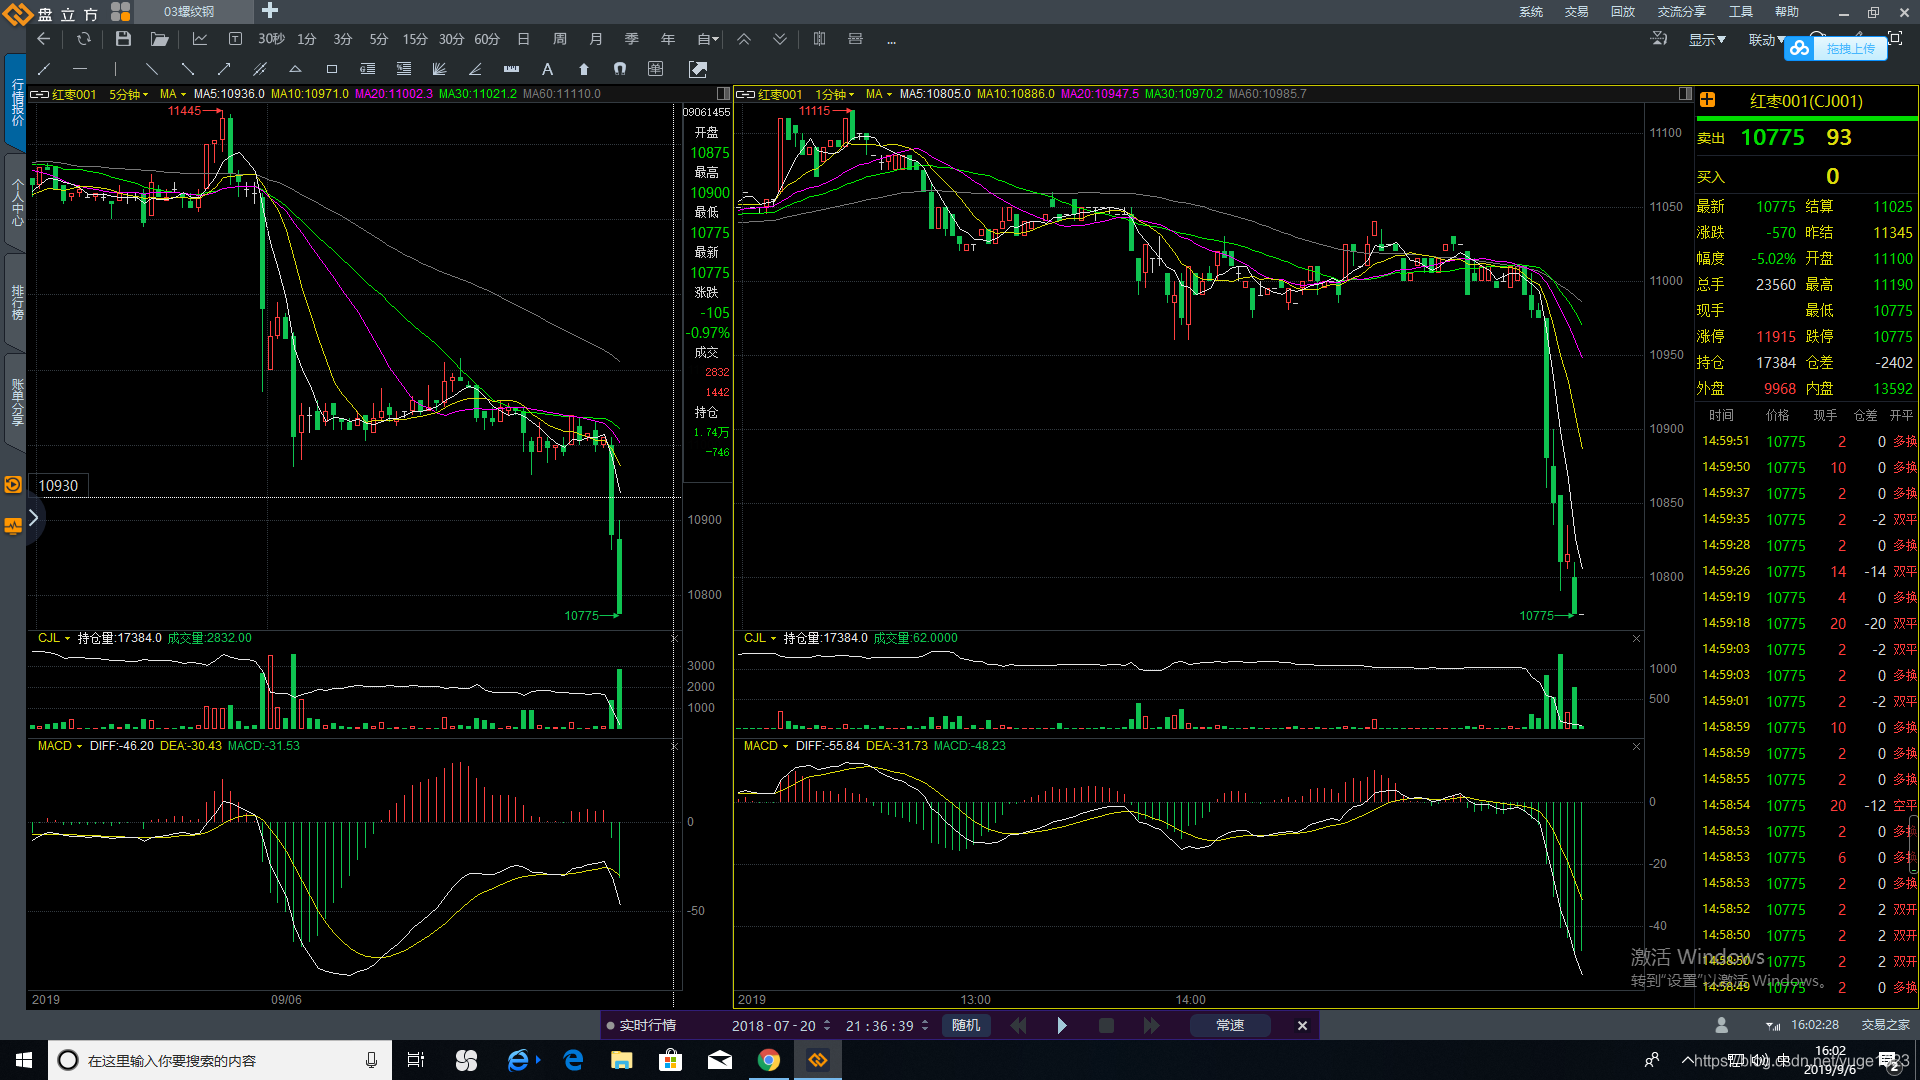This screenshot has height=1080, width=1920.
Task: Switch to the 60分 period
Action: (487, 39)
